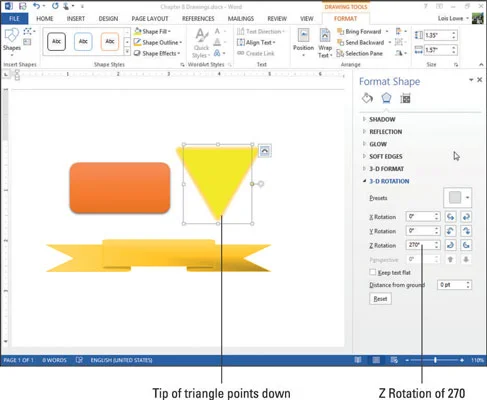Expand the Glow section
Image resolution: width=487 pixels, height=400 pixels.
pyautogui.click(x=378, y=144)
